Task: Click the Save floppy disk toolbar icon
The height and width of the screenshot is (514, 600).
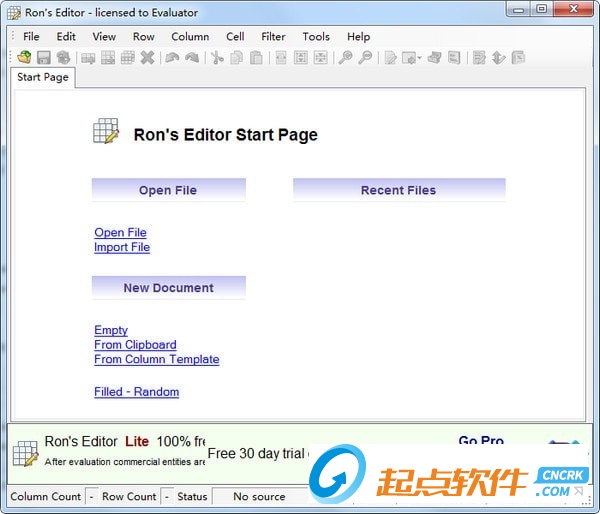Action: 44,58
